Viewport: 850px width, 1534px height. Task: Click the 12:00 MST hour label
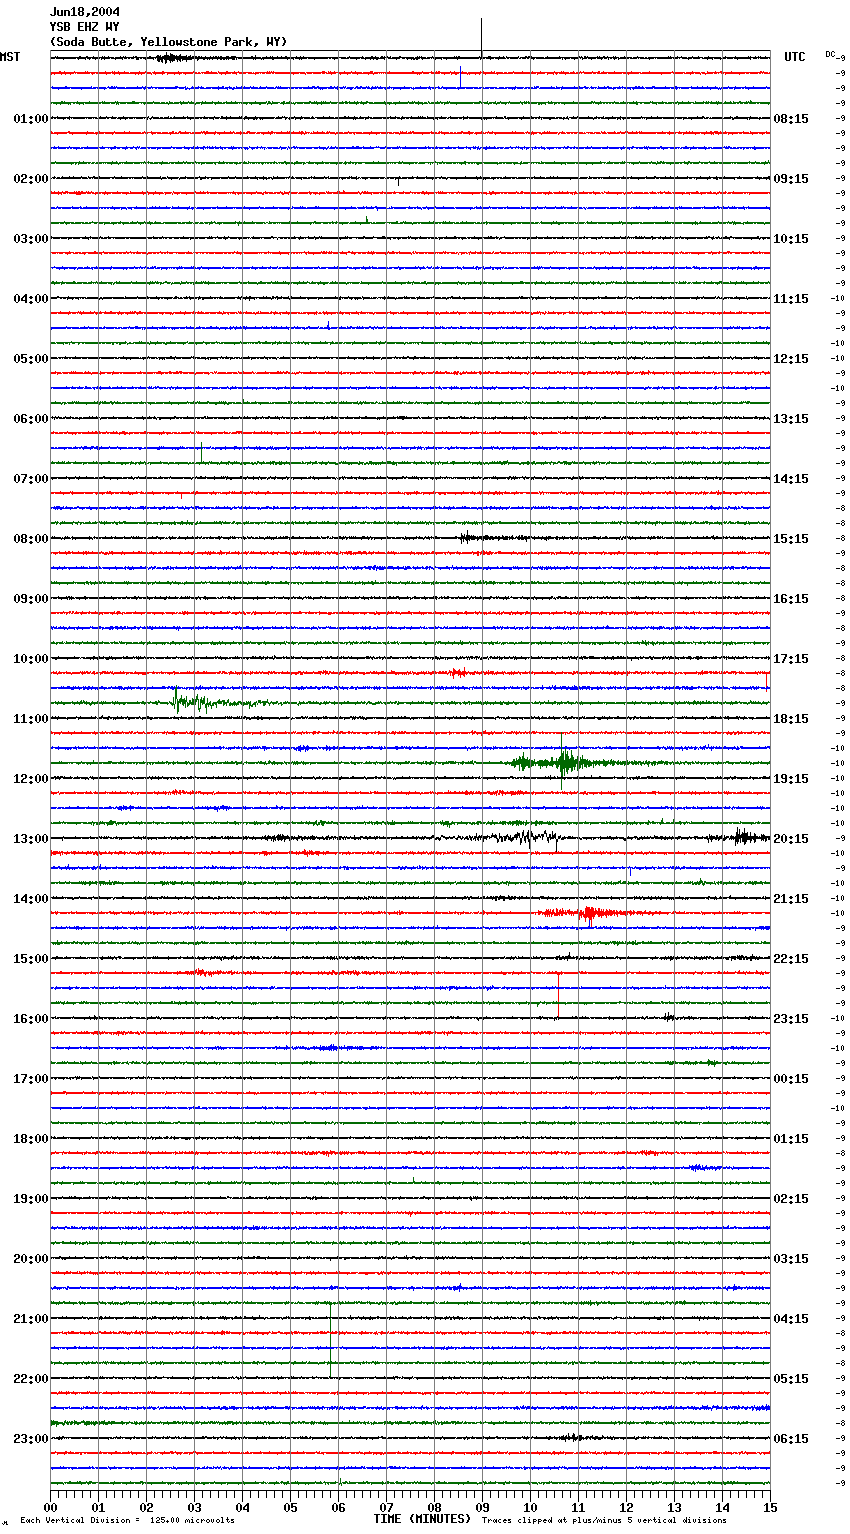(x=31, y=779)
